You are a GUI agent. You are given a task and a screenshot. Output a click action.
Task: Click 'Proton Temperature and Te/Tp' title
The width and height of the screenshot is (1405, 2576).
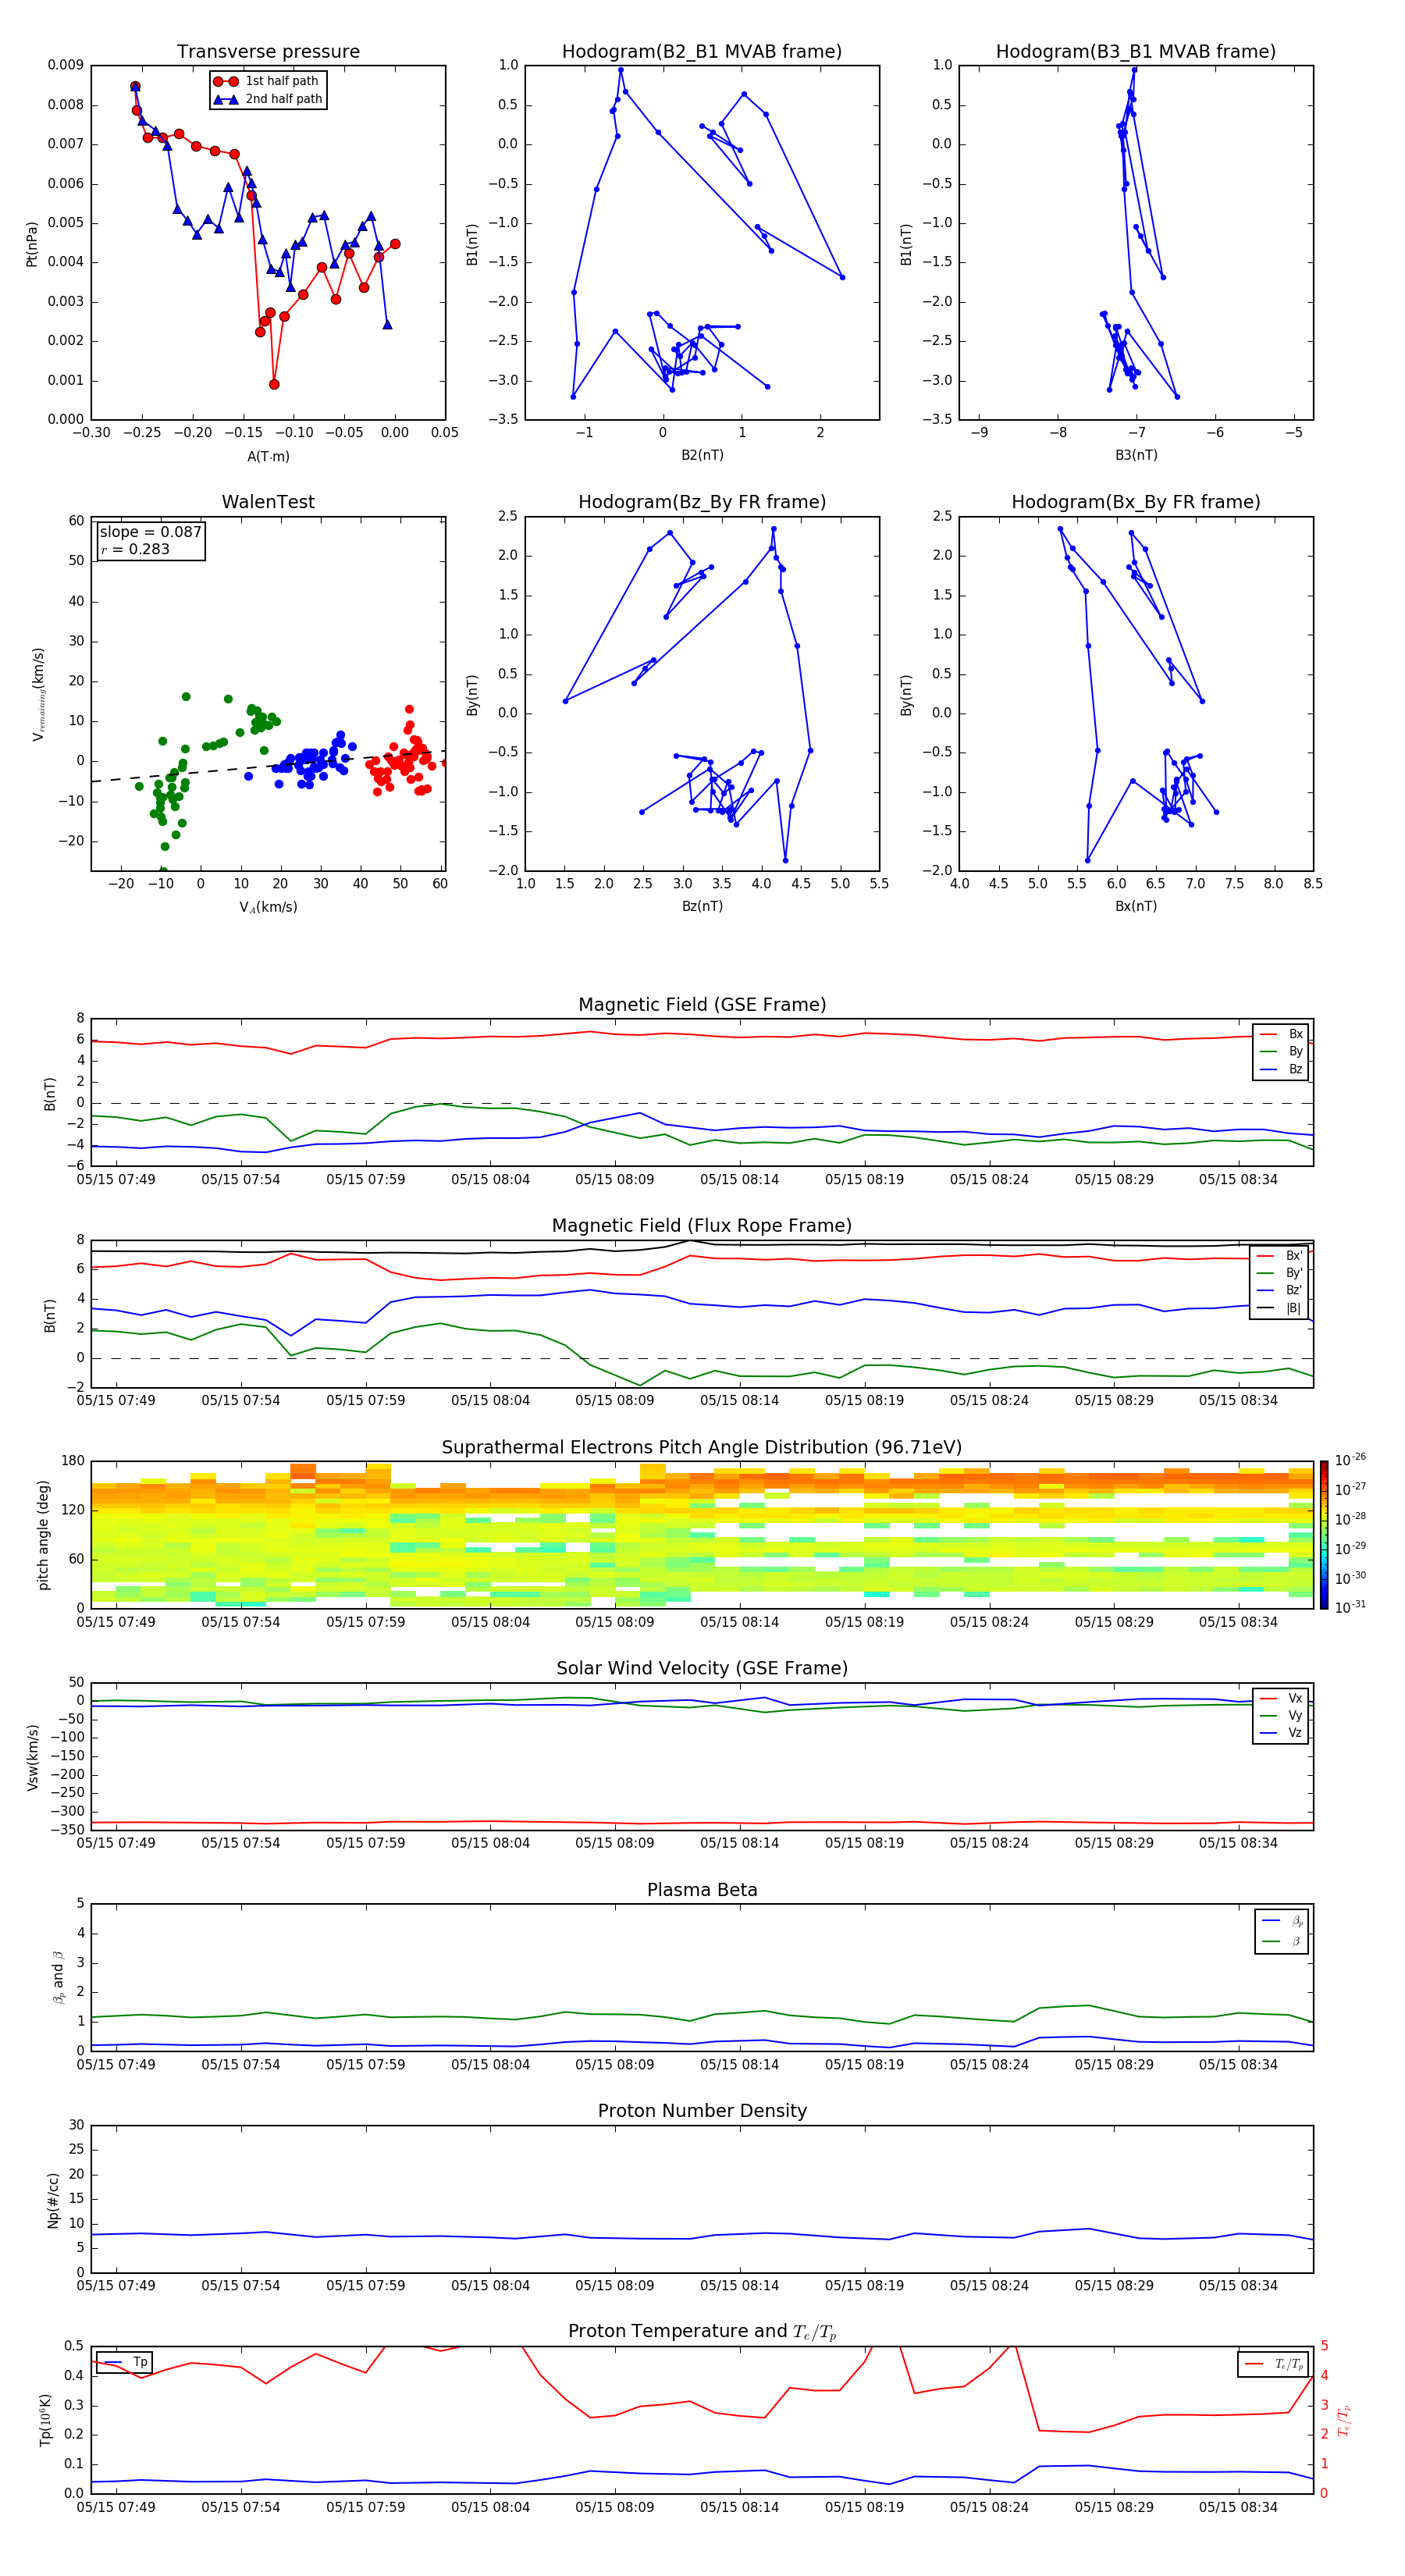pos(702,2332)
